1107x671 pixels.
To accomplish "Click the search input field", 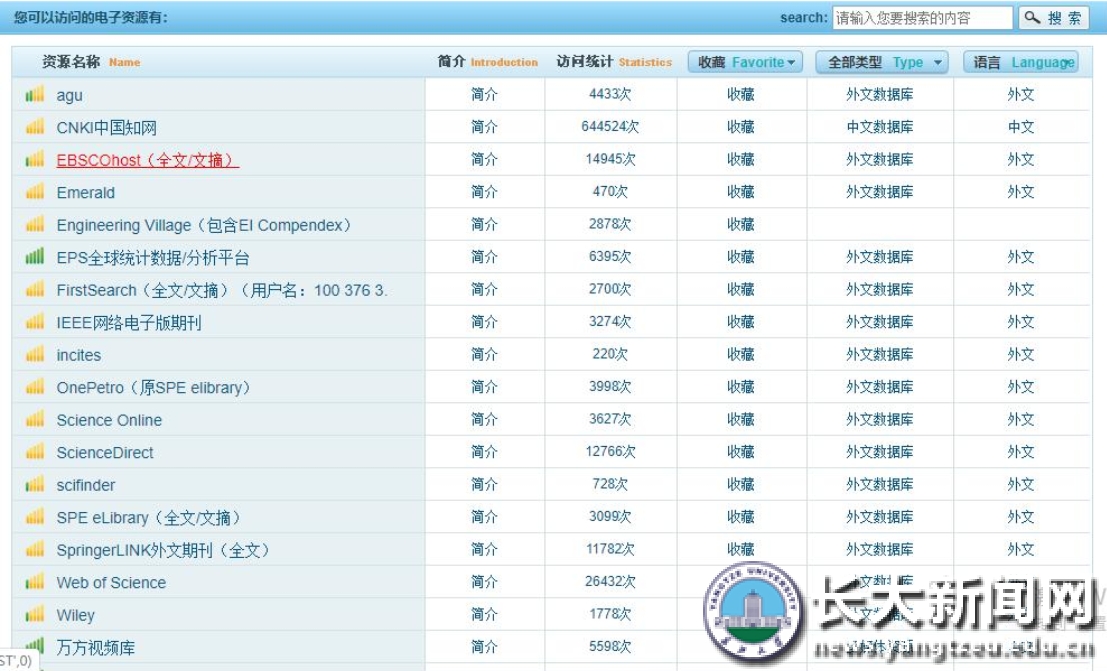I will [922, 18].
